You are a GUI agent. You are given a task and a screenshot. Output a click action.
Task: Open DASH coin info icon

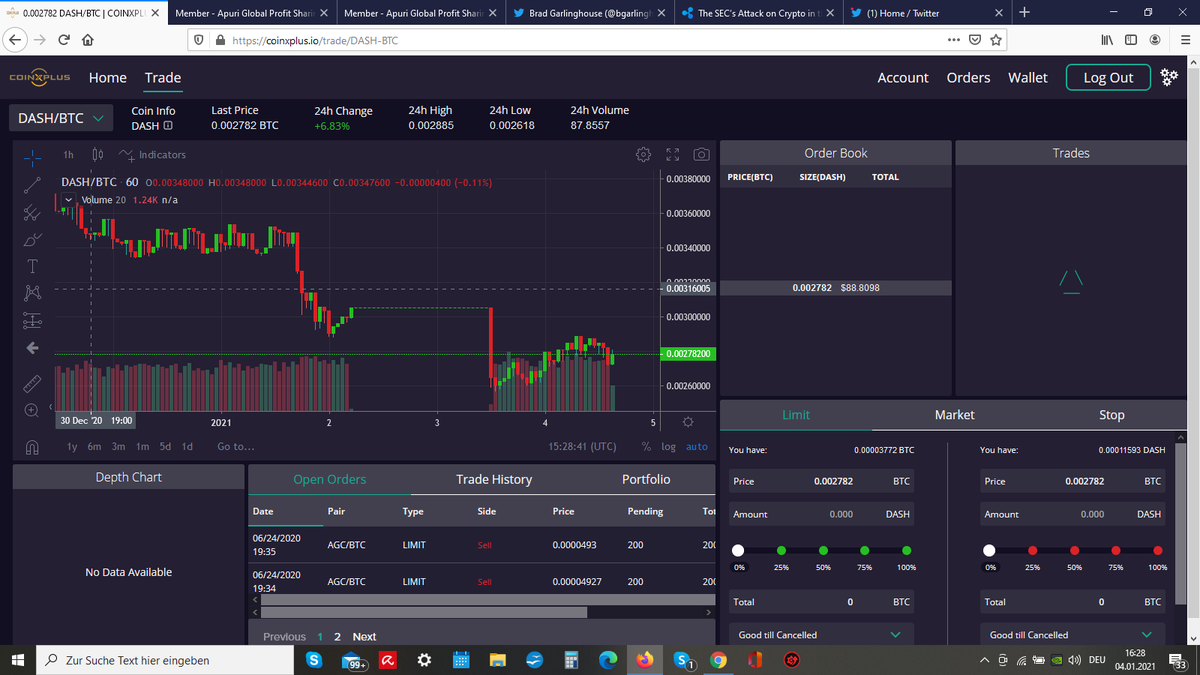[x=168, y=126]
